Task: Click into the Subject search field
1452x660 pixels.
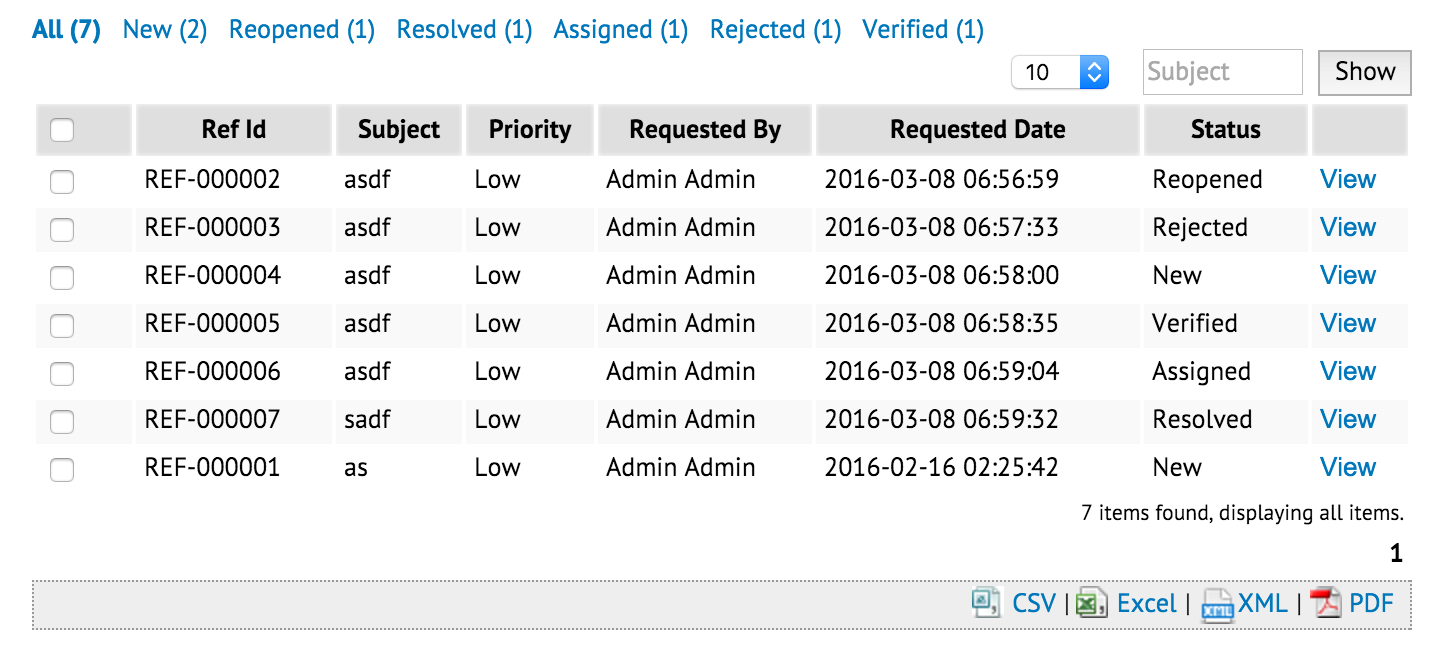Action: click(1222, 72)
